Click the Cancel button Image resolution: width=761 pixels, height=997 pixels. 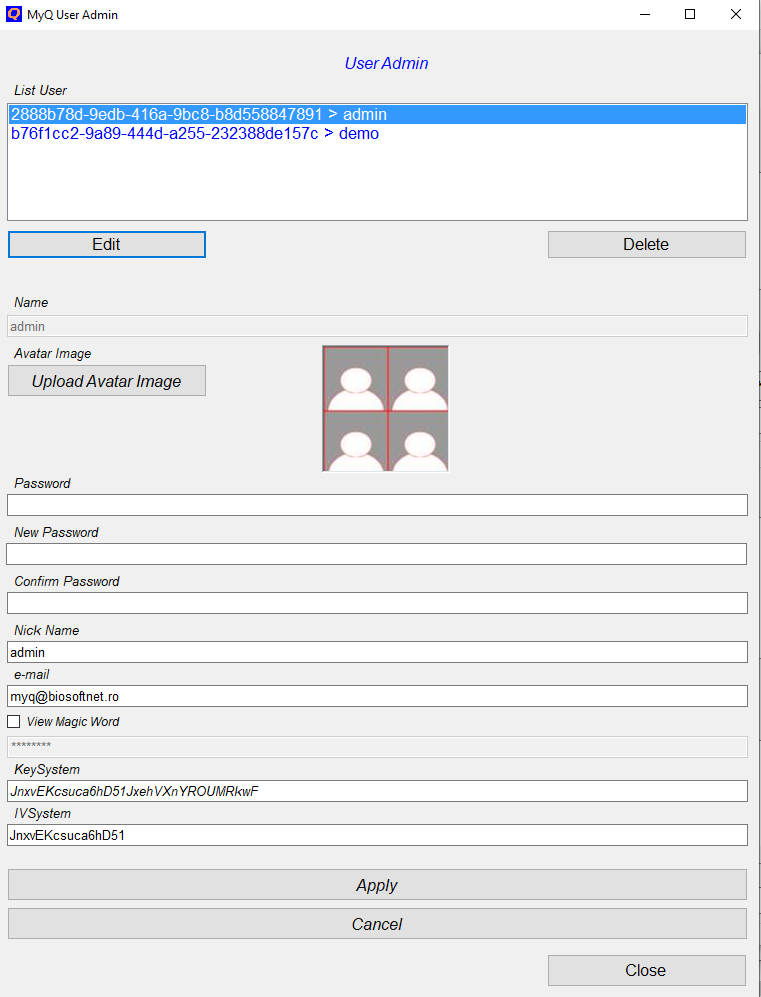[x=378, y=924]
